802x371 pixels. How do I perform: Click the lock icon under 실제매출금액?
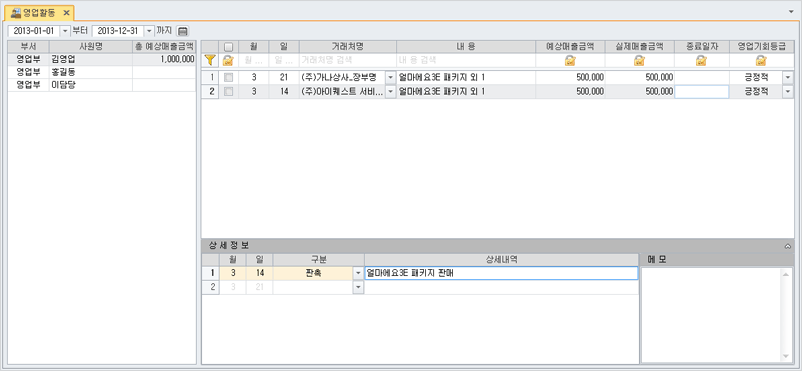(639, 61)
